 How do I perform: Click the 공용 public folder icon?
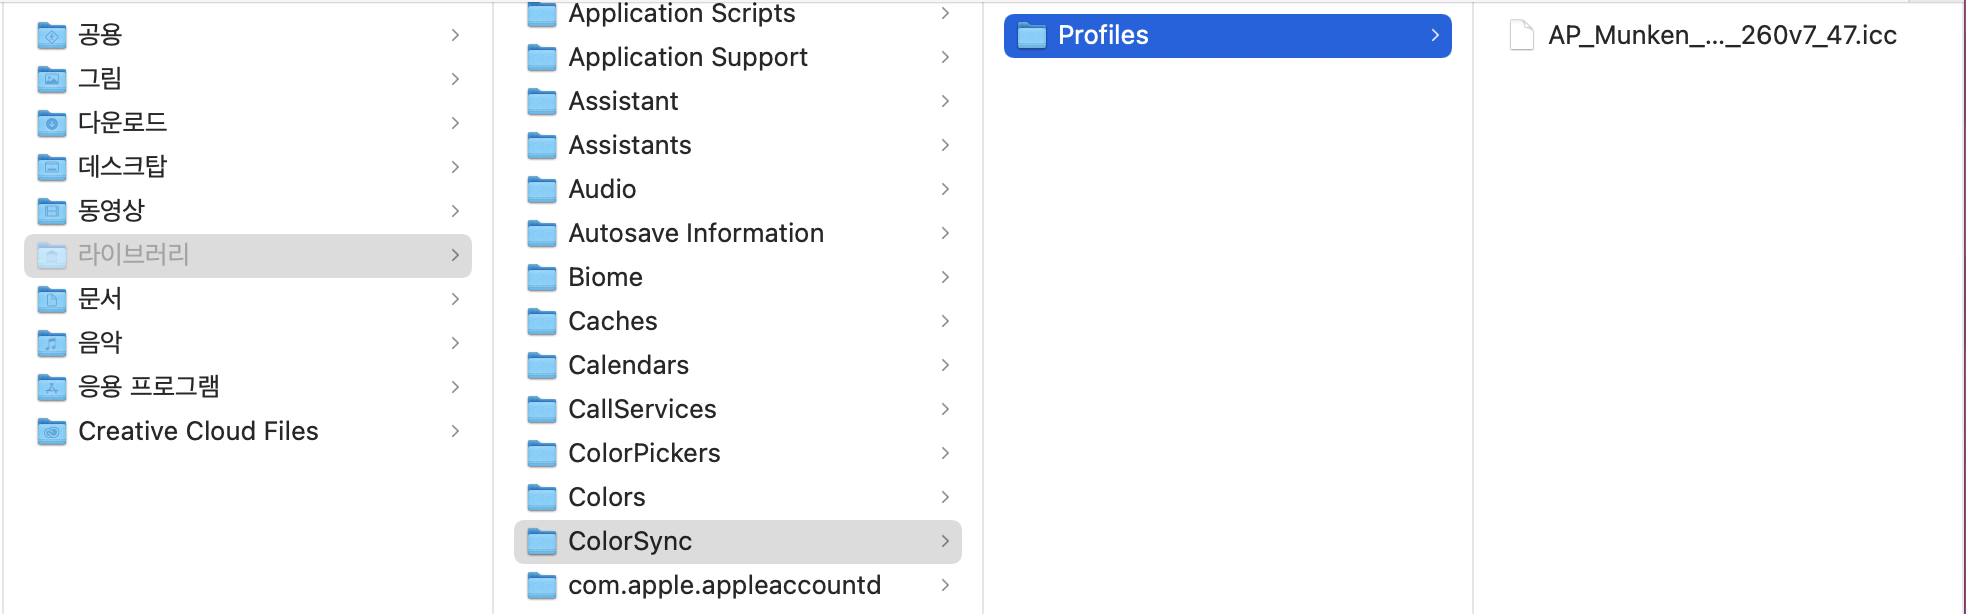pyautogui.click(x=52, y=35)
